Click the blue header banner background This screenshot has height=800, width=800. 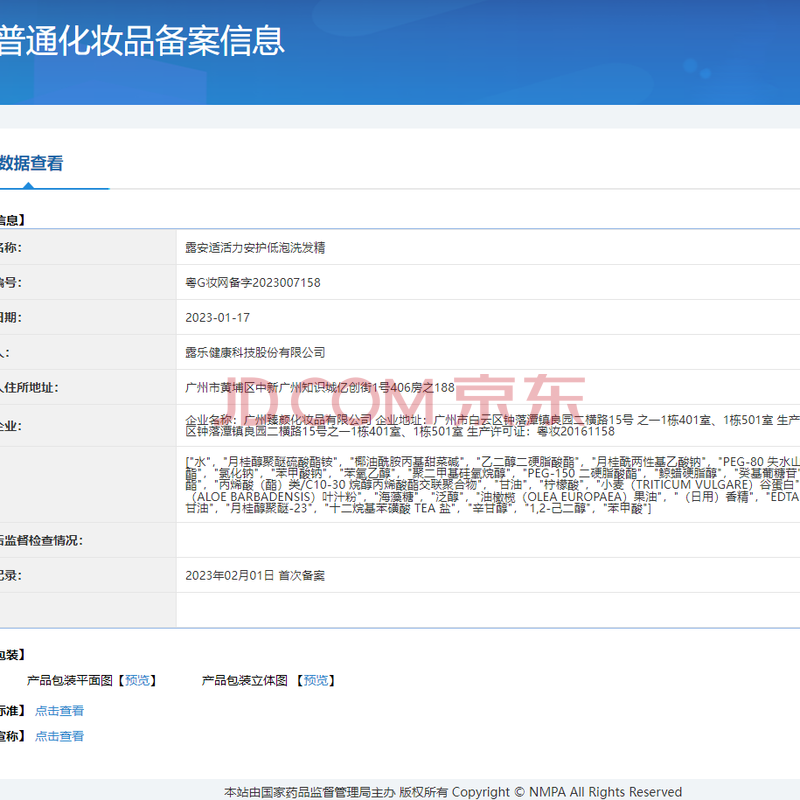click(550, 50)
